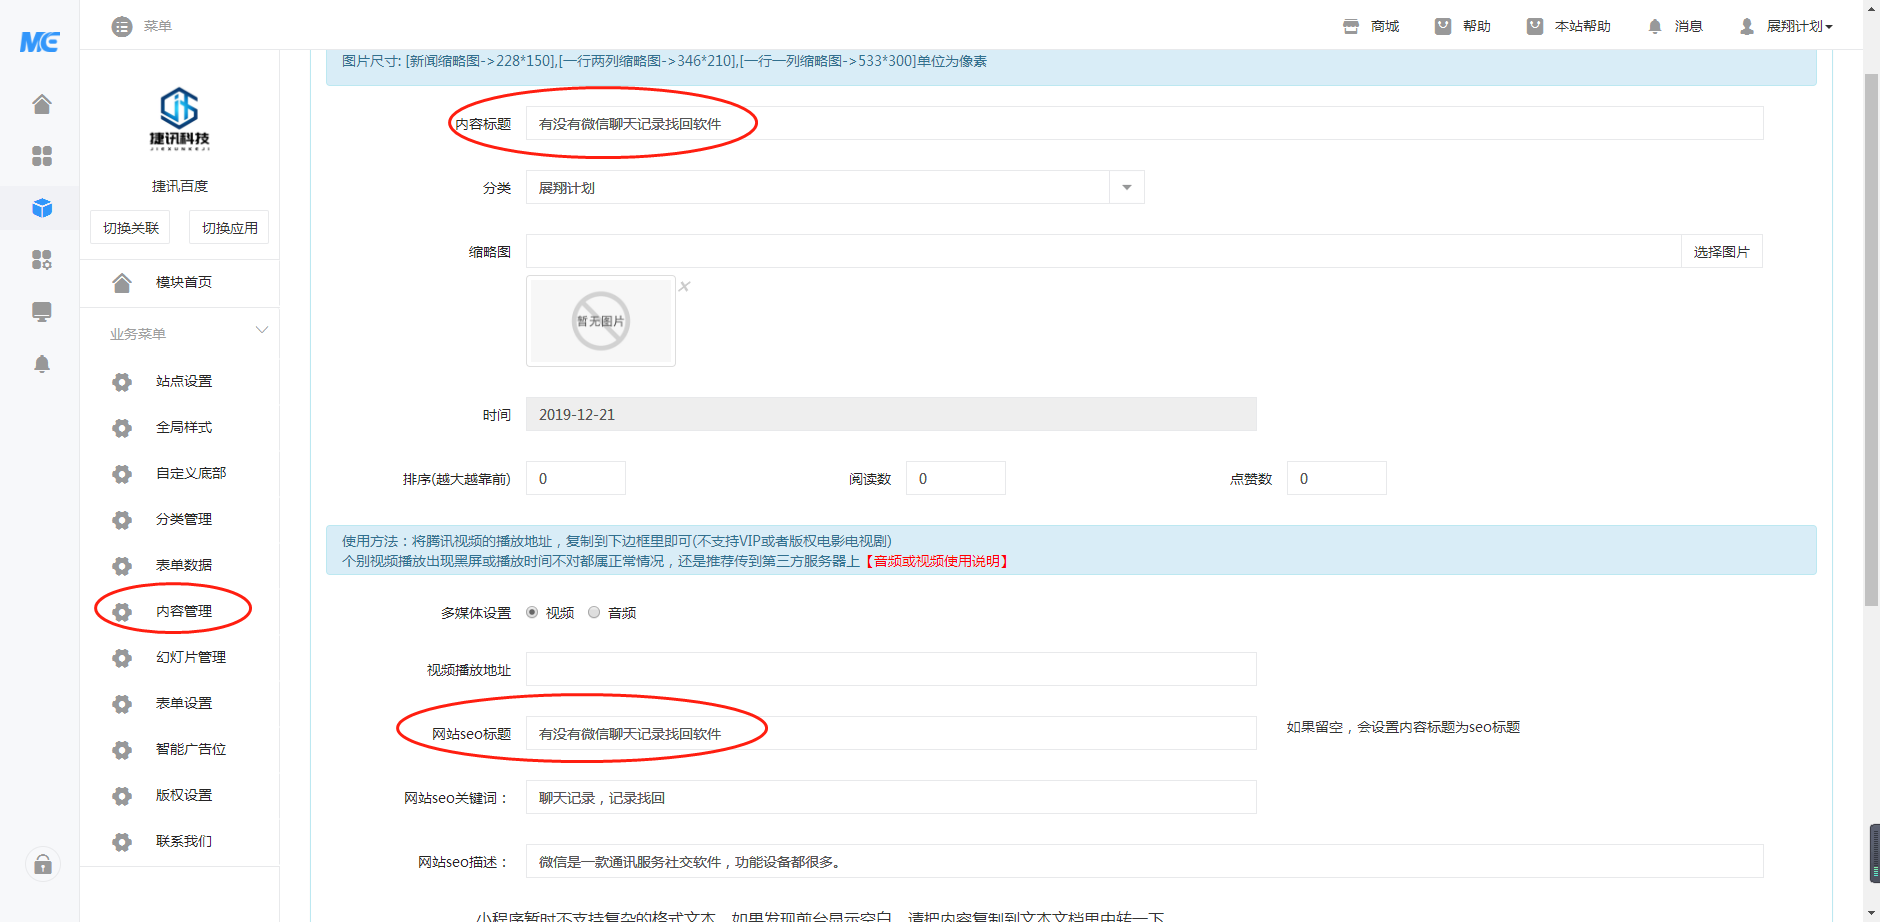
Task: Focus the 点赞数 input field
Action: click(x=1337, y=478)
